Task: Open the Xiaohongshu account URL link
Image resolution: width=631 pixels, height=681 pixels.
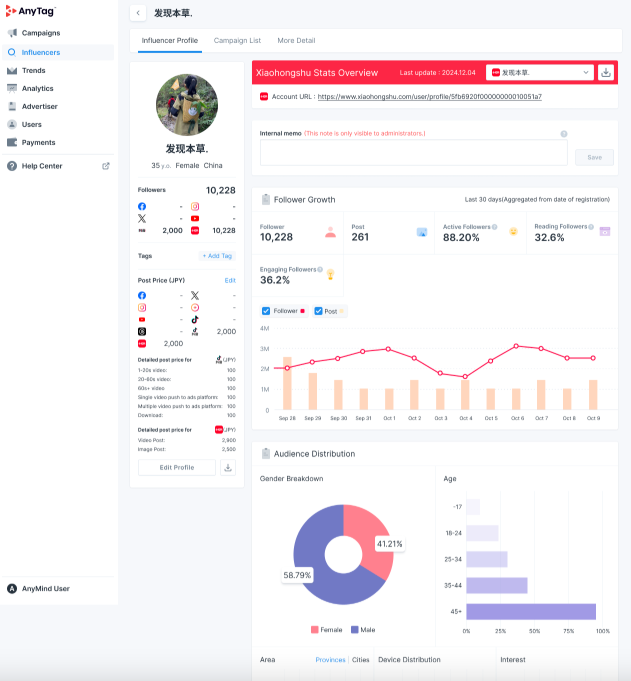Action: click(429, 97)
